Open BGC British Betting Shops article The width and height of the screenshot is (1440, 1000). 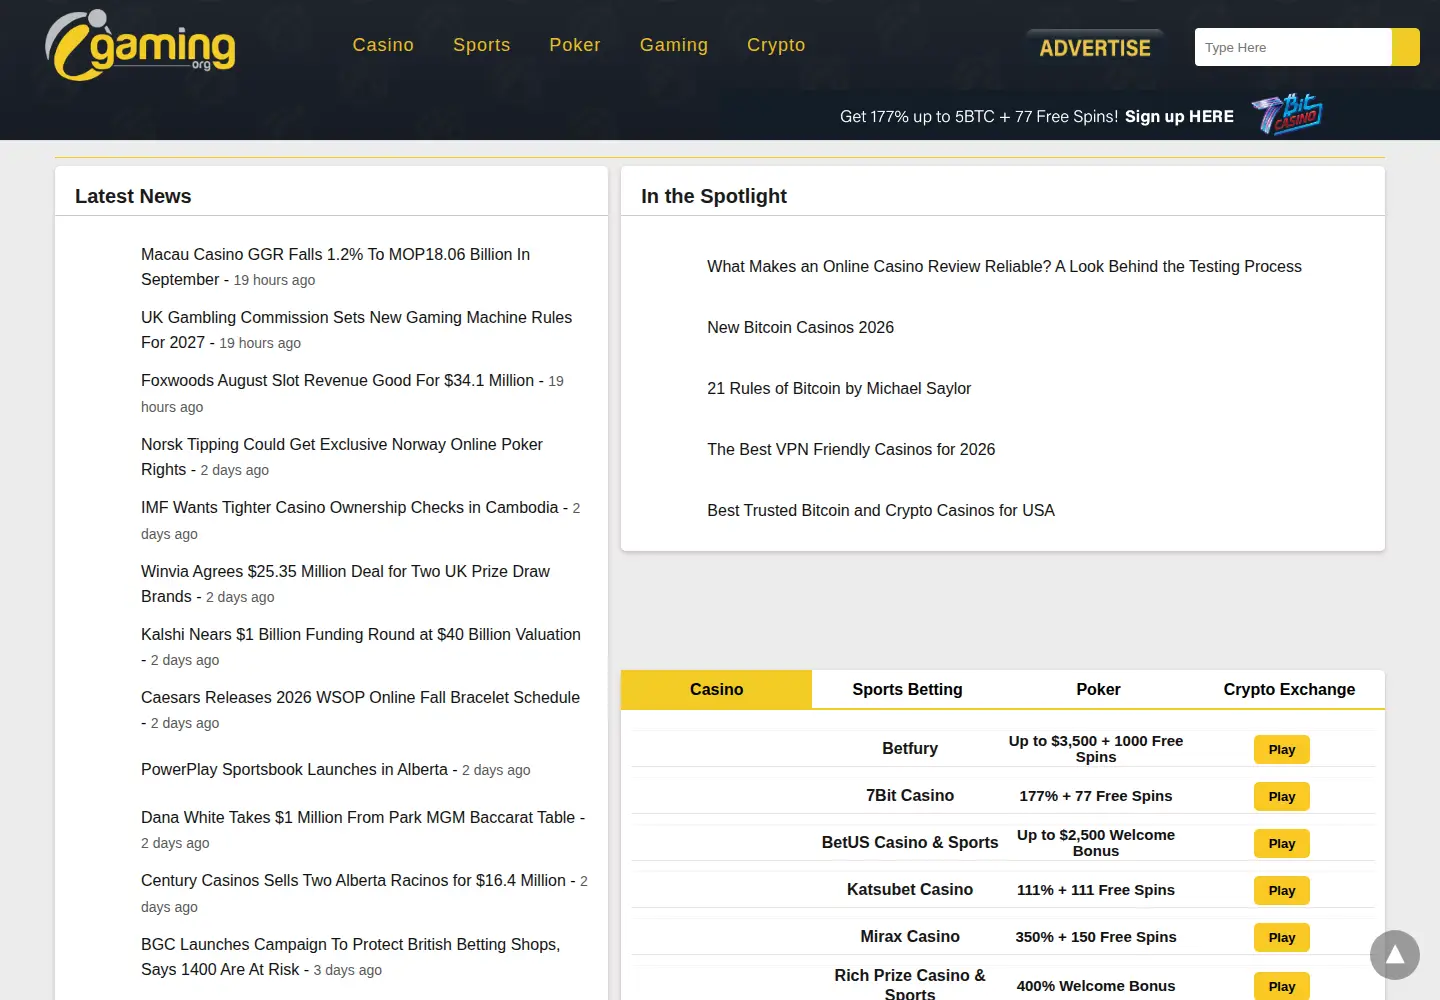[x=350, y=957]
